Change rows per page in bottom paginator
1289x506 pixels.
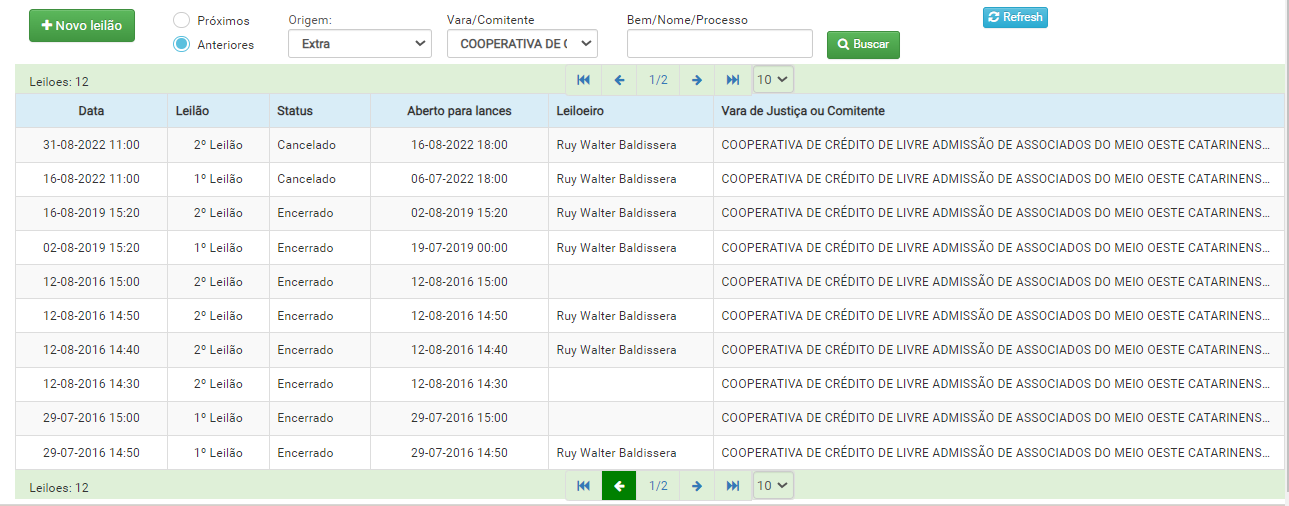point(773,486)
